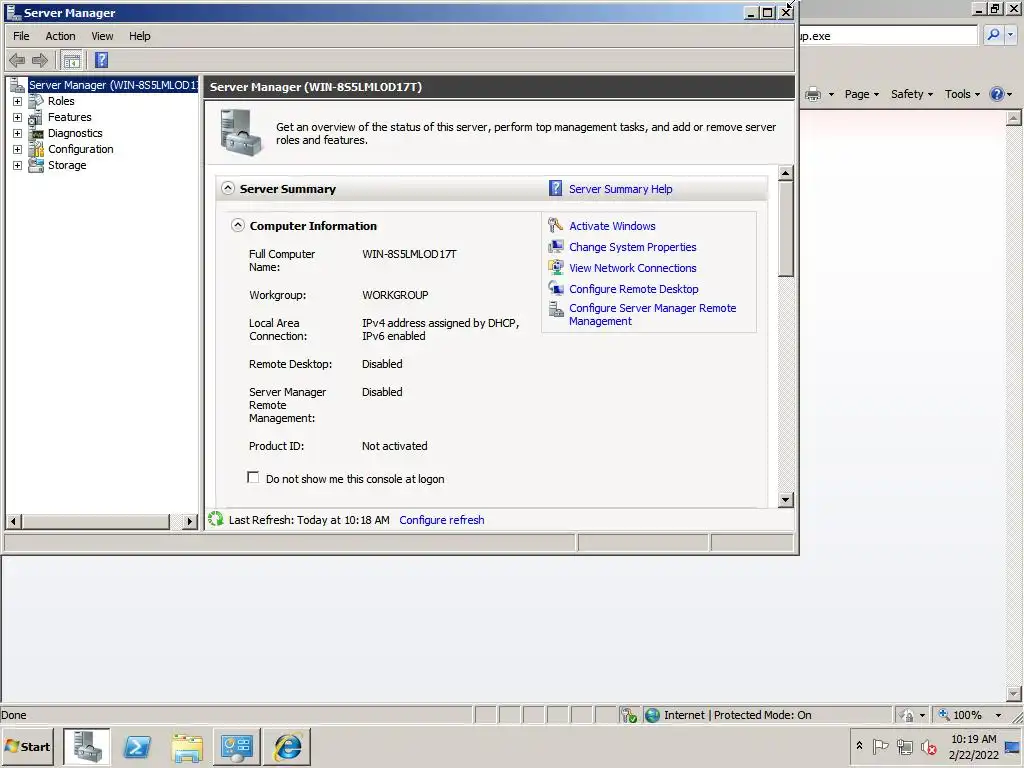This screenshot has width=1024, height=768.
Task: Open the Tools dropdown in Internet Explorer
Action: (x=962, y=94)
